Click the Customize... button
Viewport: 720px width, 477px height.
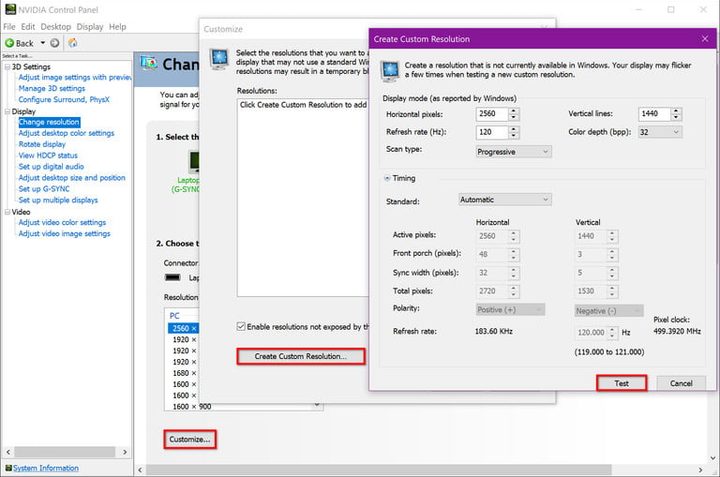[x=190, y=439]
